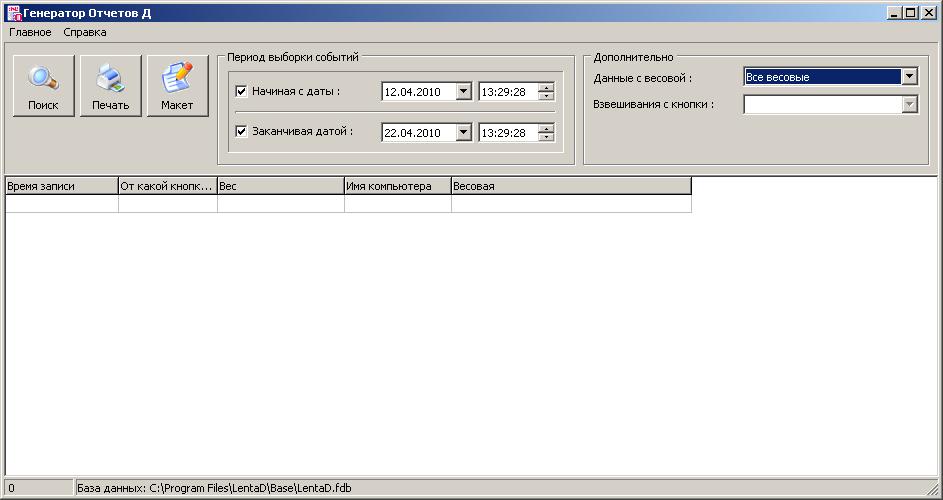Viewport: 943px width, 500px height.
Task: Decrease end time with spinner down arrow
Action: tap(546, 137)
